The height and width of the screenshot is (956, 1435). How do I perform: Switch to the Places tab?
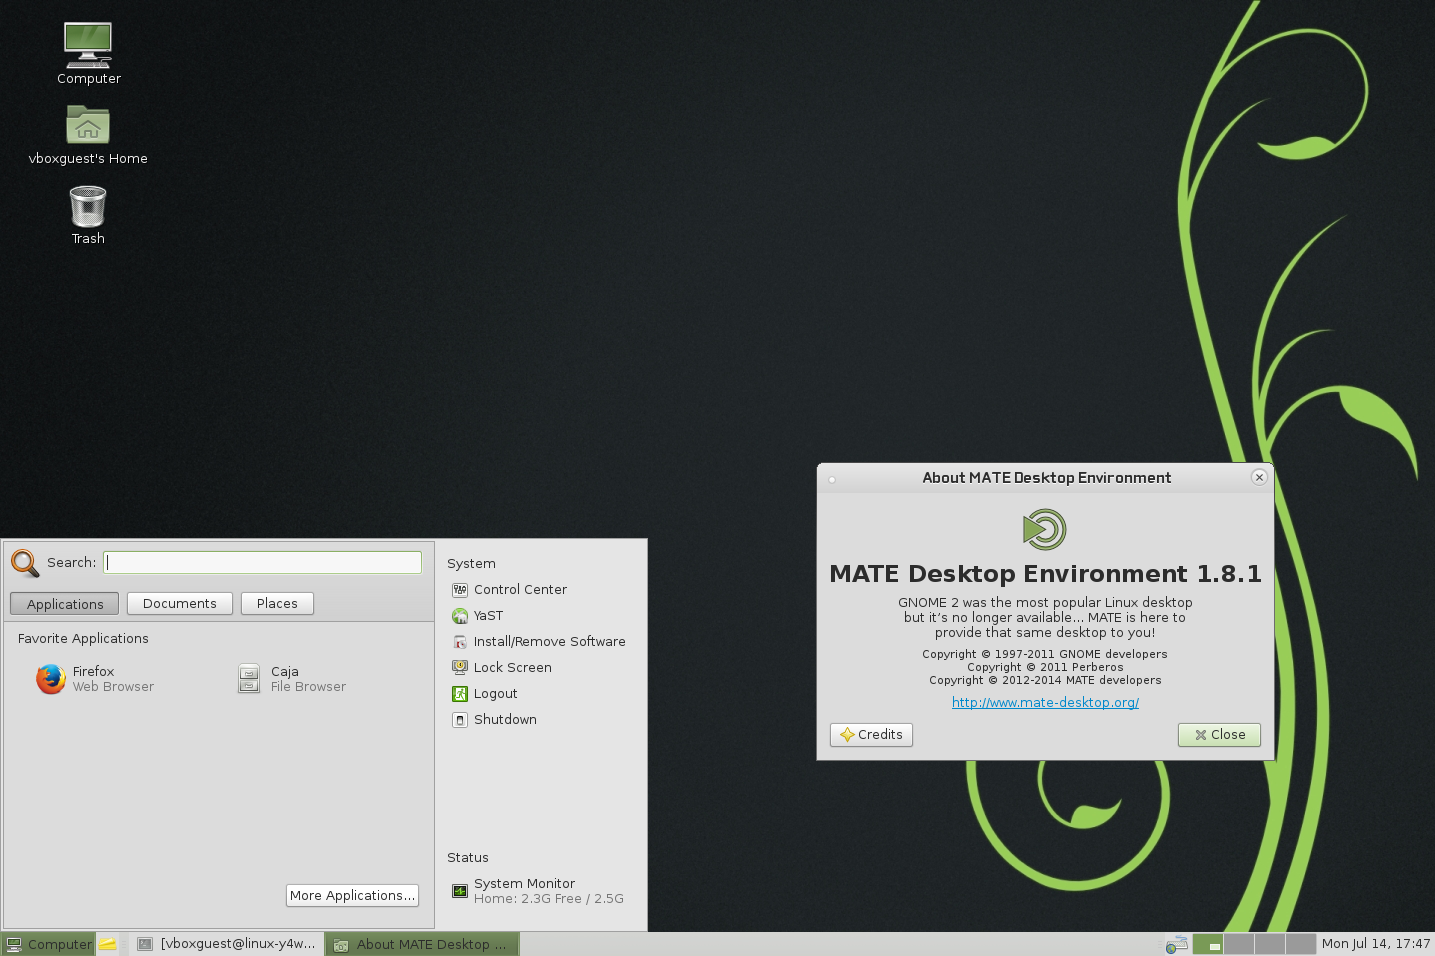pos(277,604)
